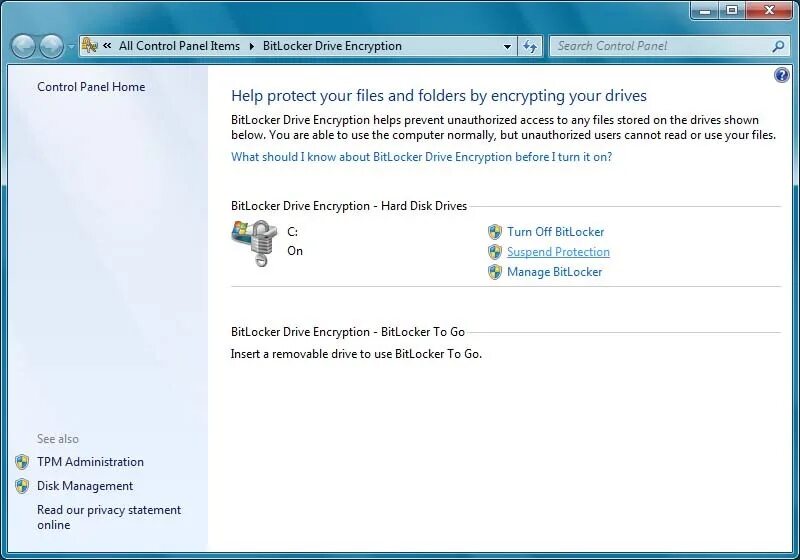This screenshot has width=800, height=560.
Task: Click shield icon beside Turn Off BitLocker
Action: tap(494, 232)
